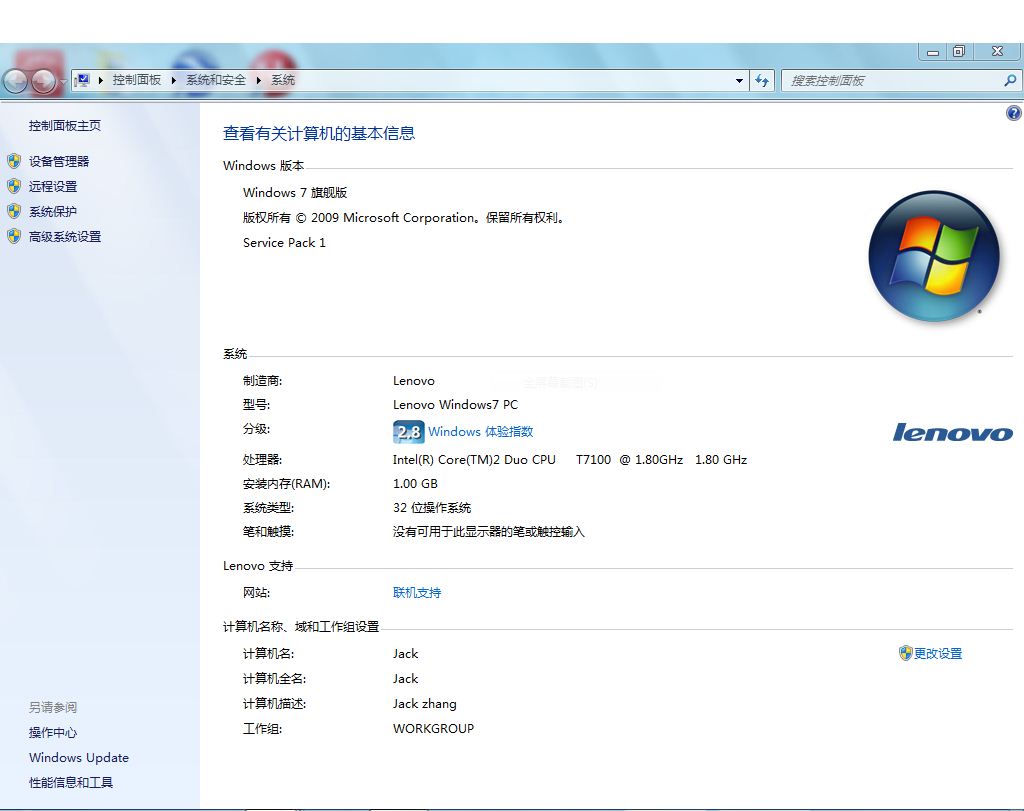Click the search magnifier icon
This screenshot has height=811, width=1024.
(1010, 80)
